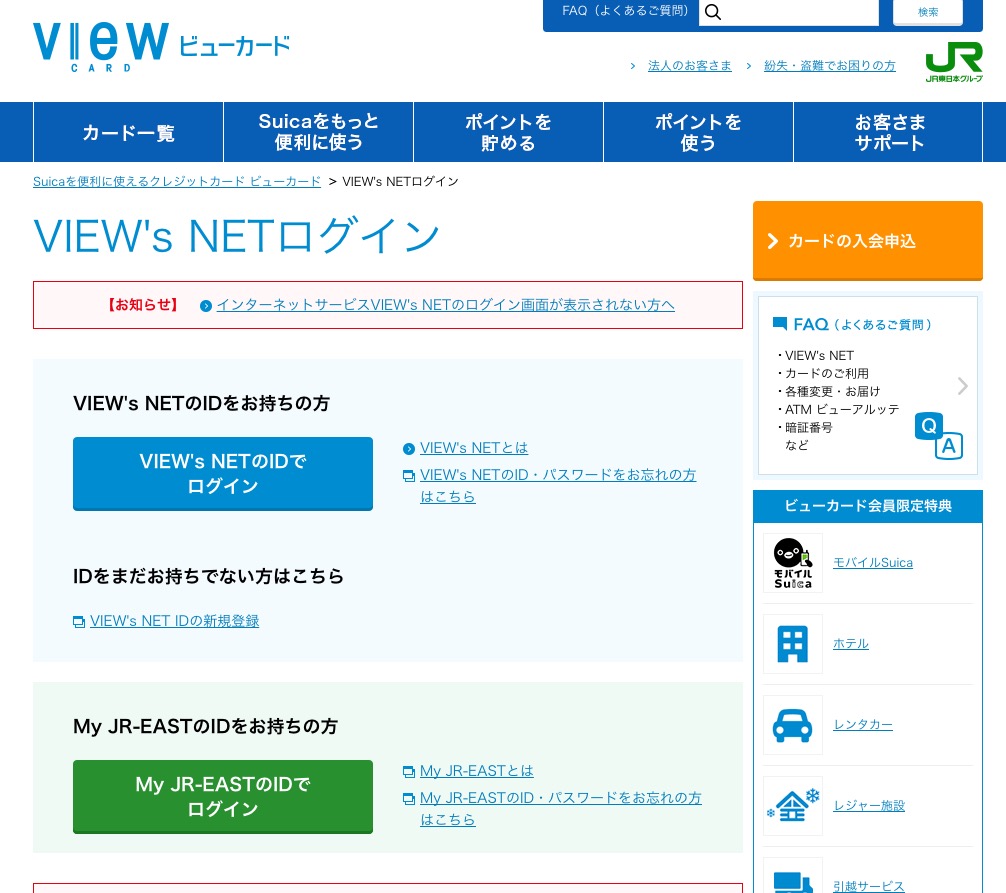Click the chevron before 紛失・盗難でお困りの方
Viewport: 1006px width, 893px height.
tap(748, 65)
